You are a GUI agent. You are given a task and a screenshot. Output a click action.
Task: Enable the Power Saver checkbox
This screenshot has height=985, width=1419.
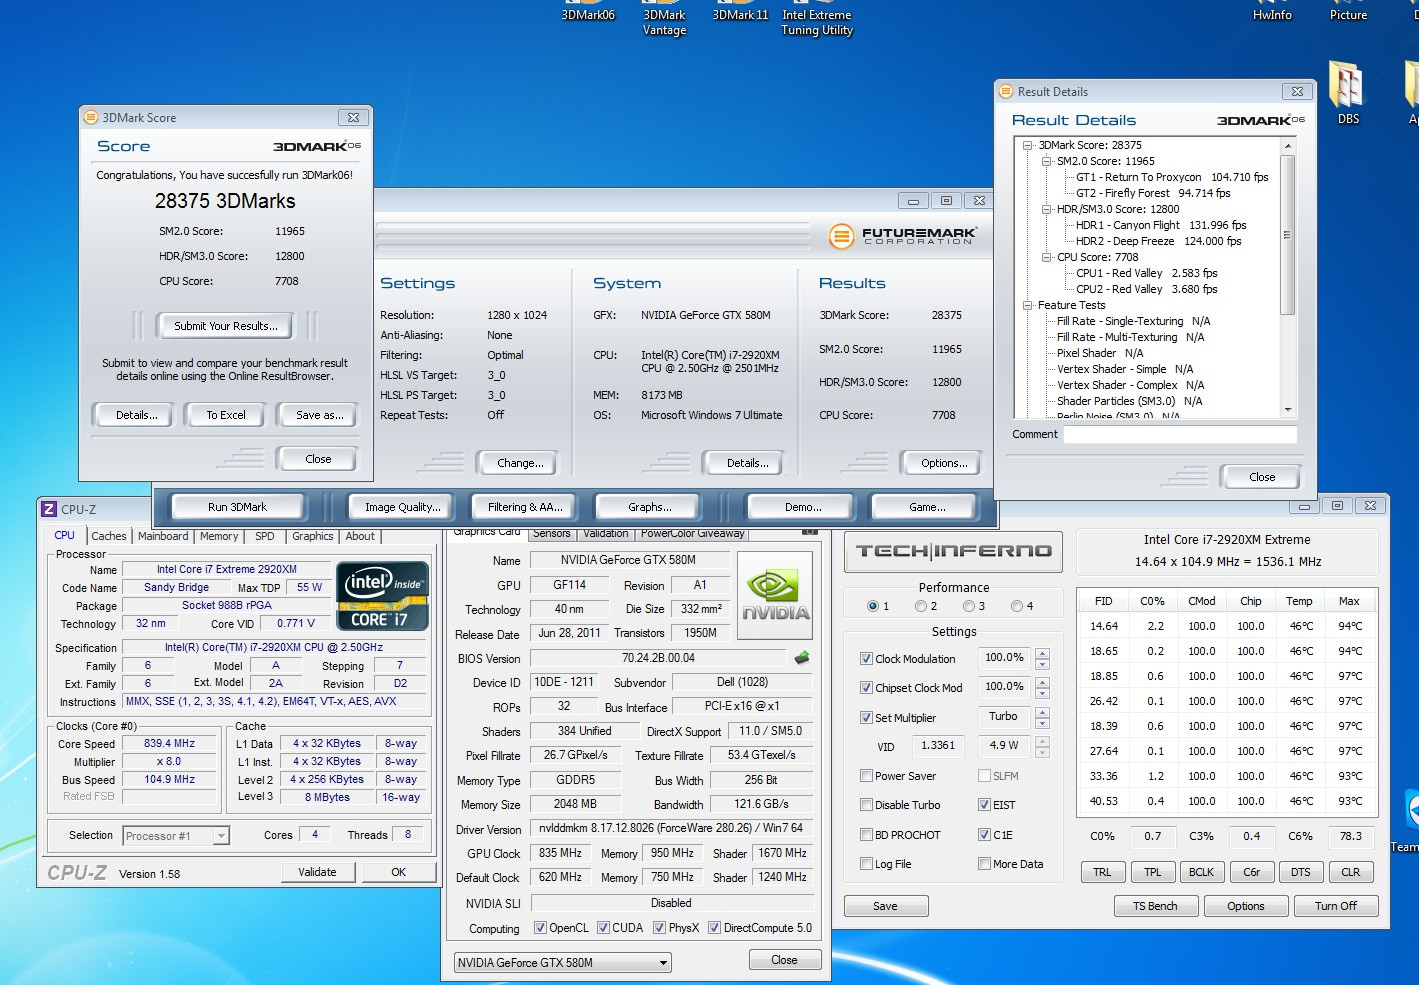click(x=866, y=776)
